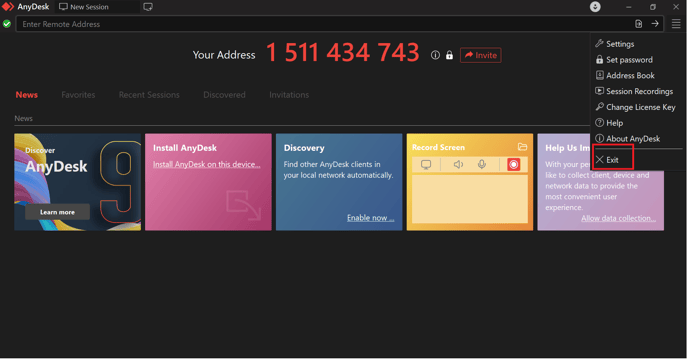688x363 pixels.
Task: Open the Recent Sessions tab
Action: (149, 95)
